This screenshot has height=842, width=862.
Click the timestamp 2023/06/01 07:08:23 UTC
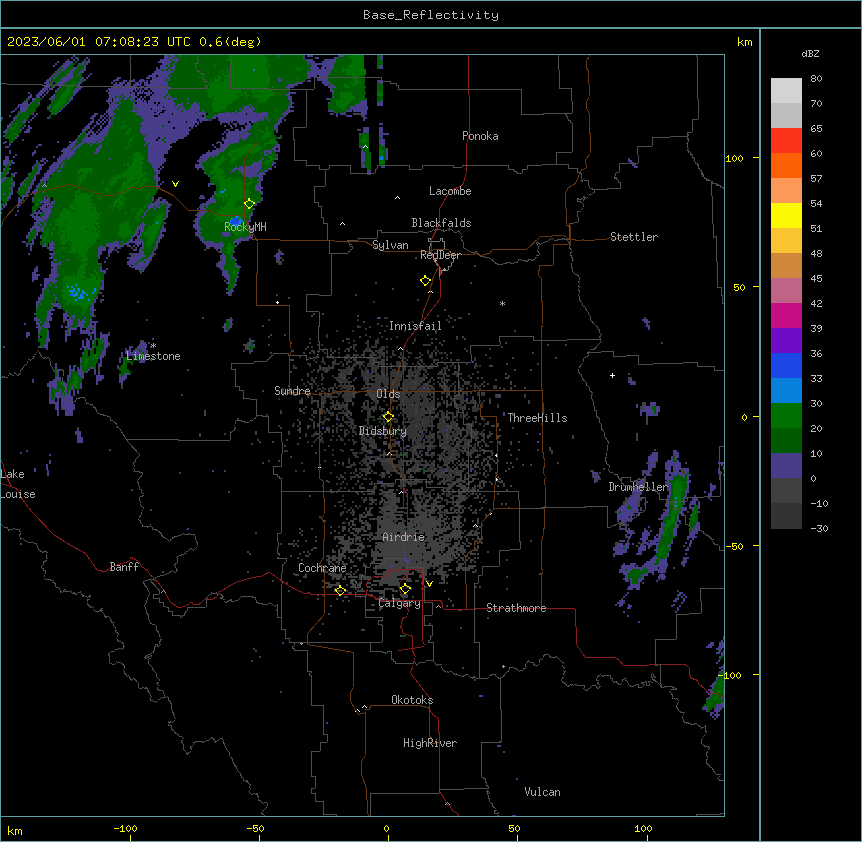[99, 42]
